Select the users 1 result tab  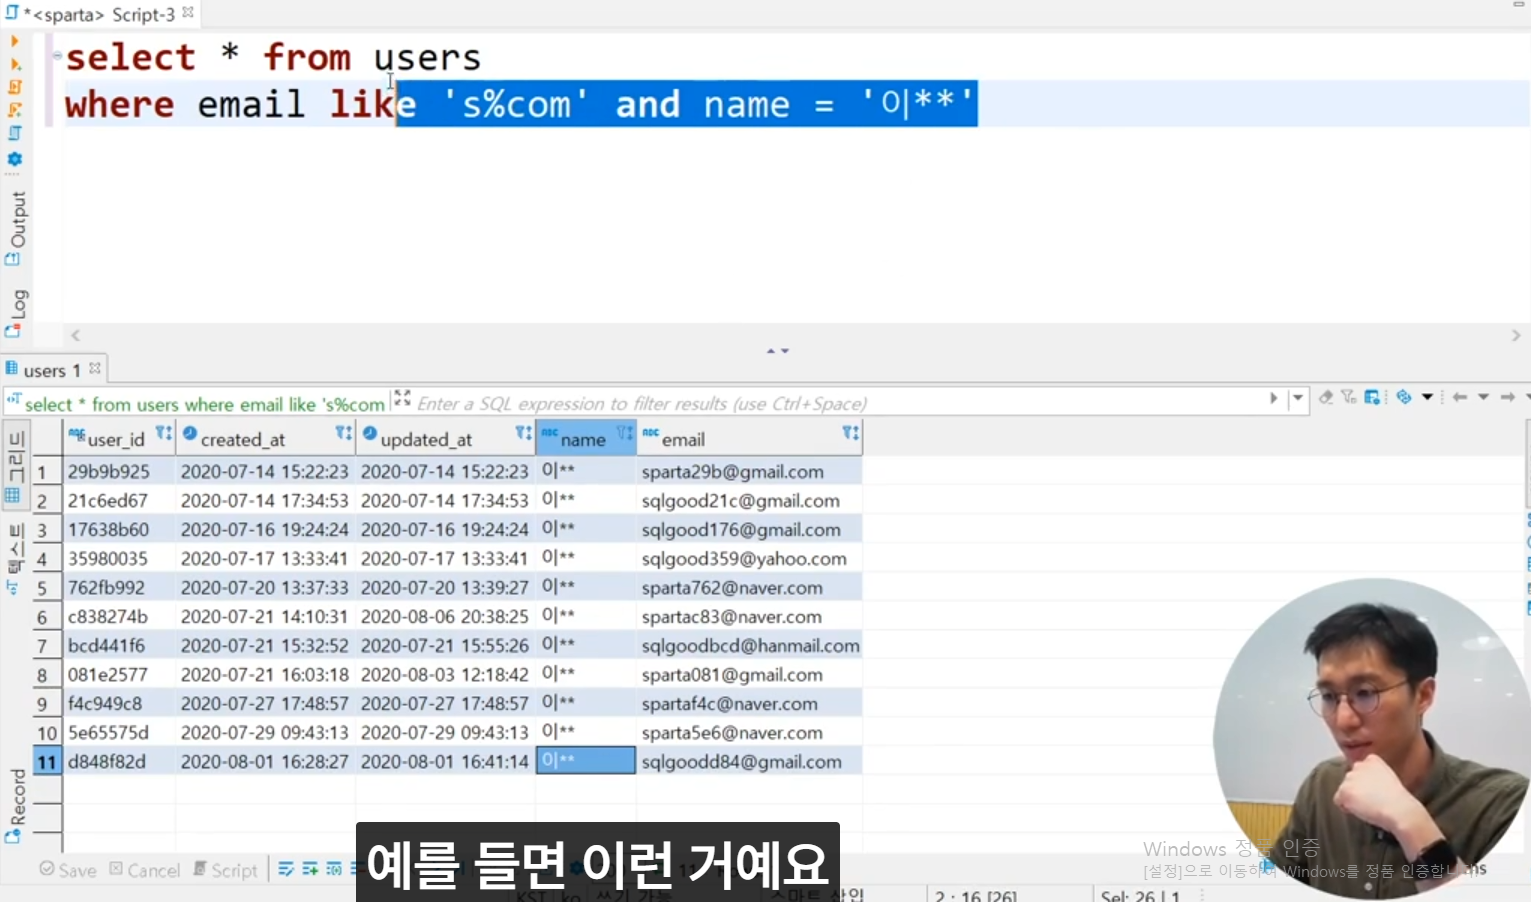click(x=51, y=370)
